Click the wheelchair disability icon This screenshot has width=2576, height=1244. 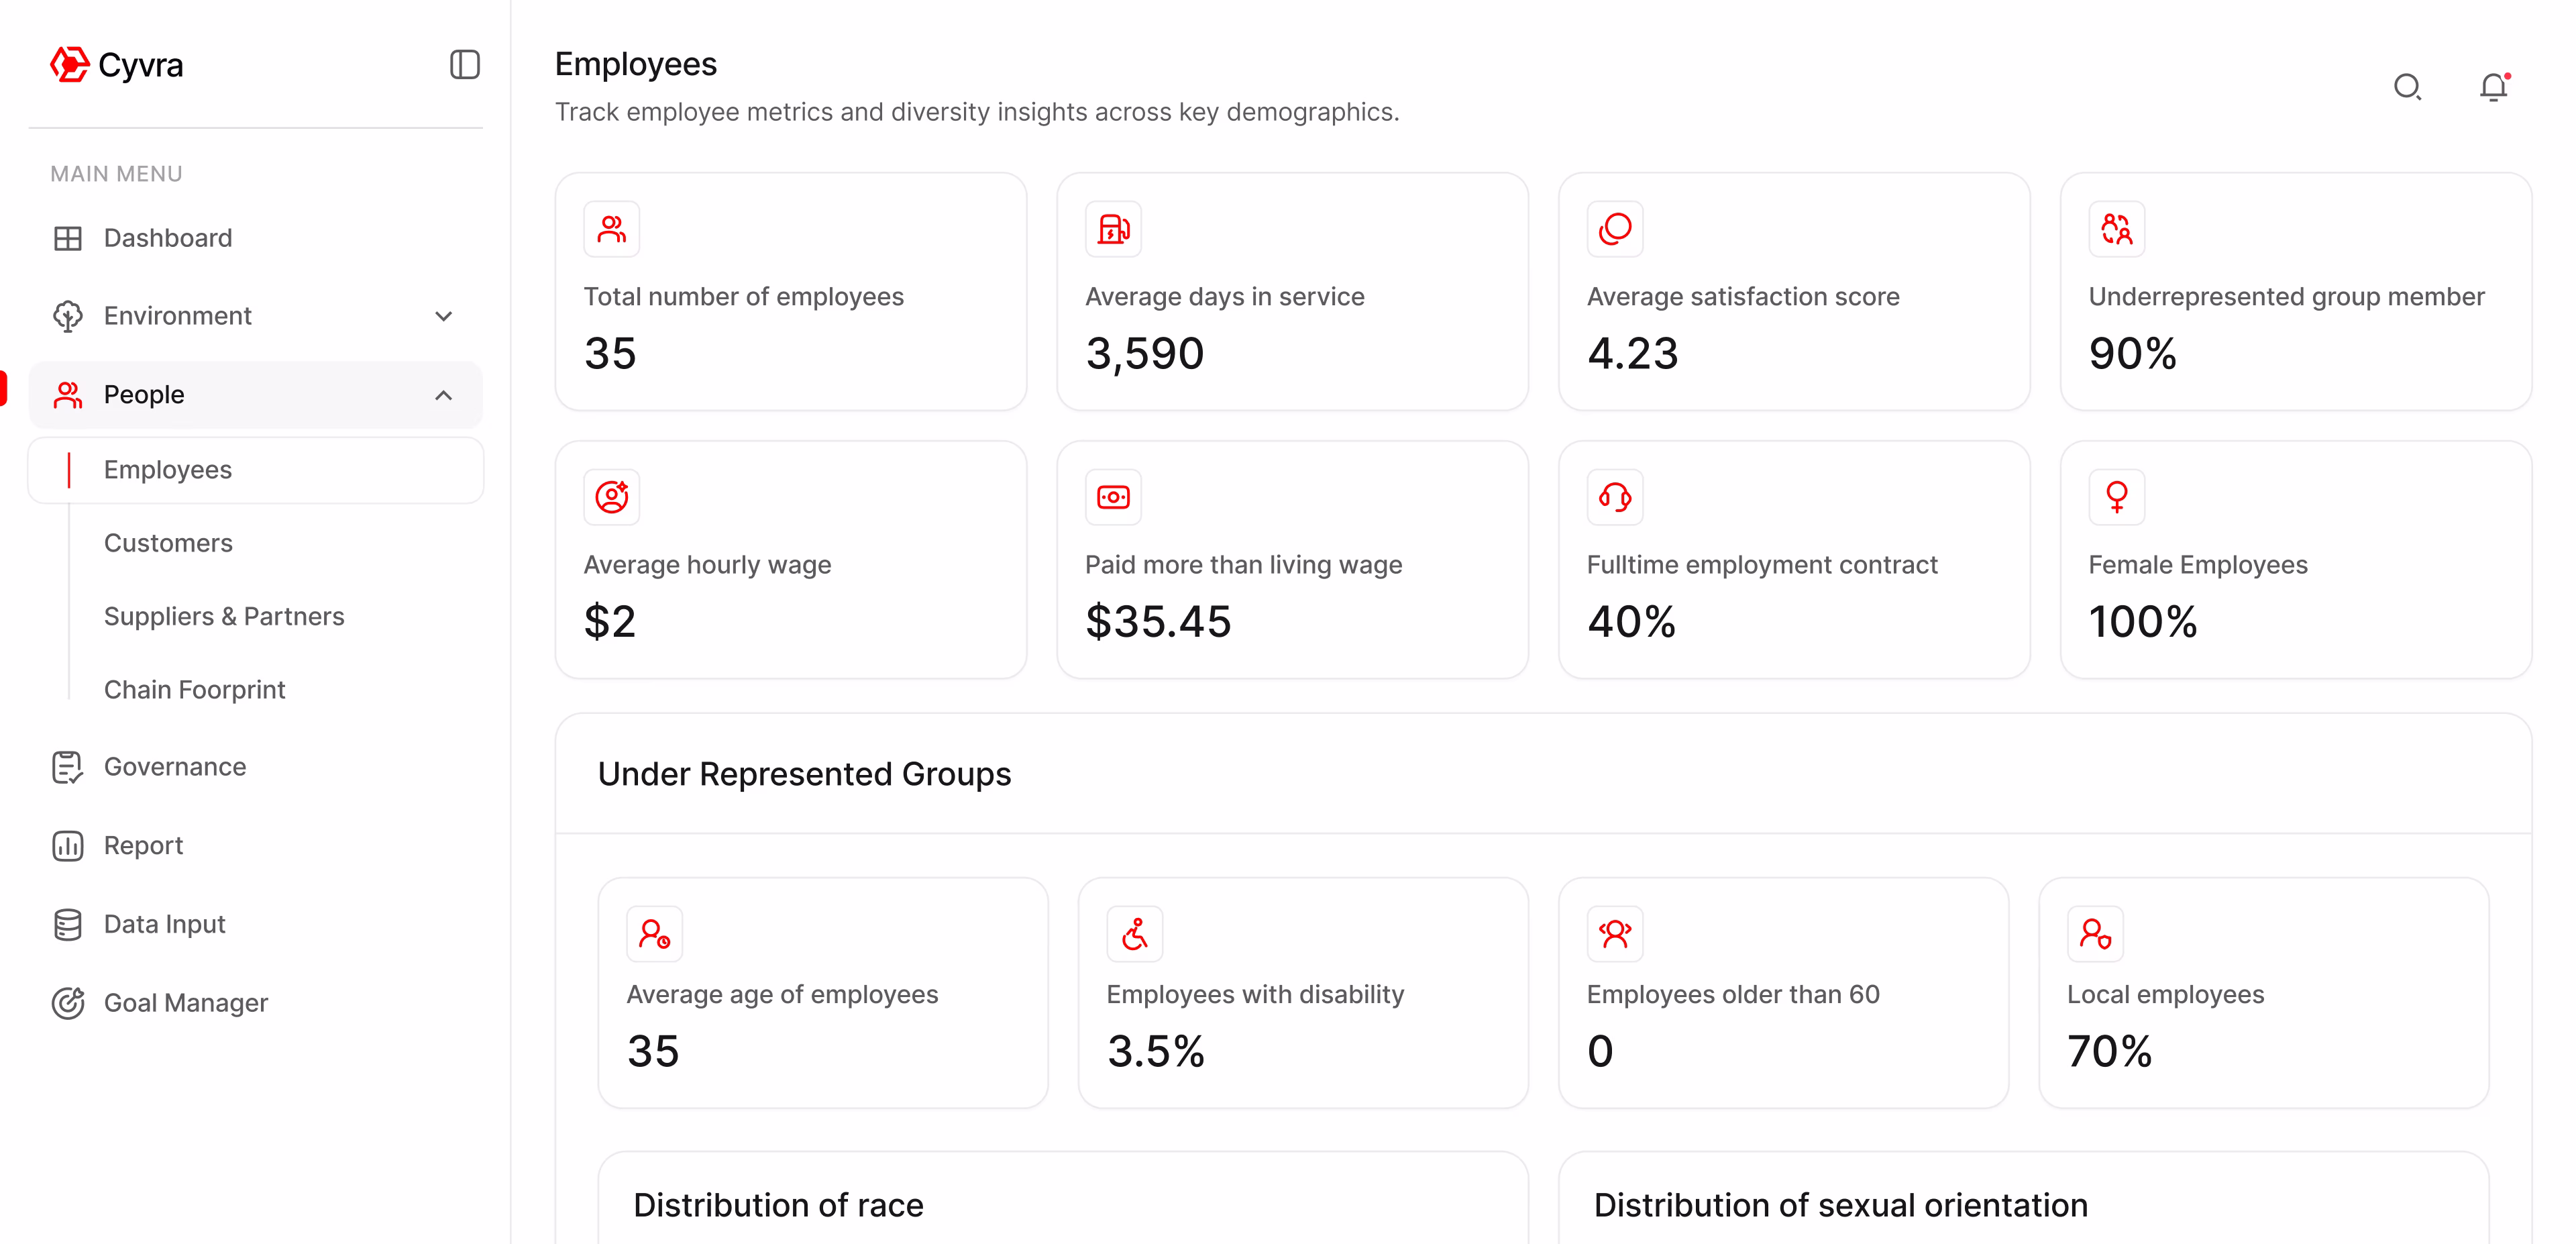tap(1134, 934)
